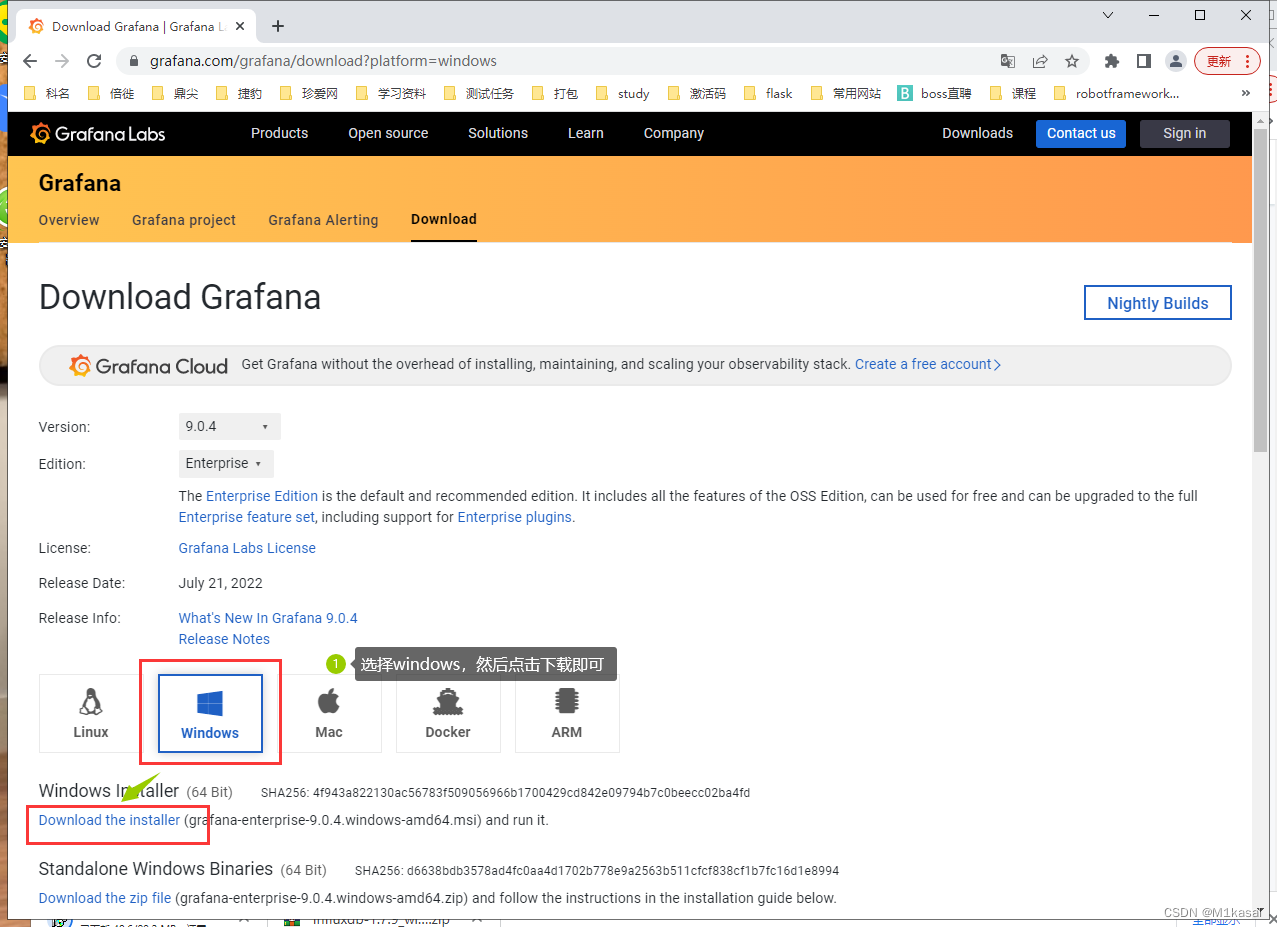This screenshot has height=927, width=1277.
Task: Reload the Grafana download page
Action: point(94,61)
